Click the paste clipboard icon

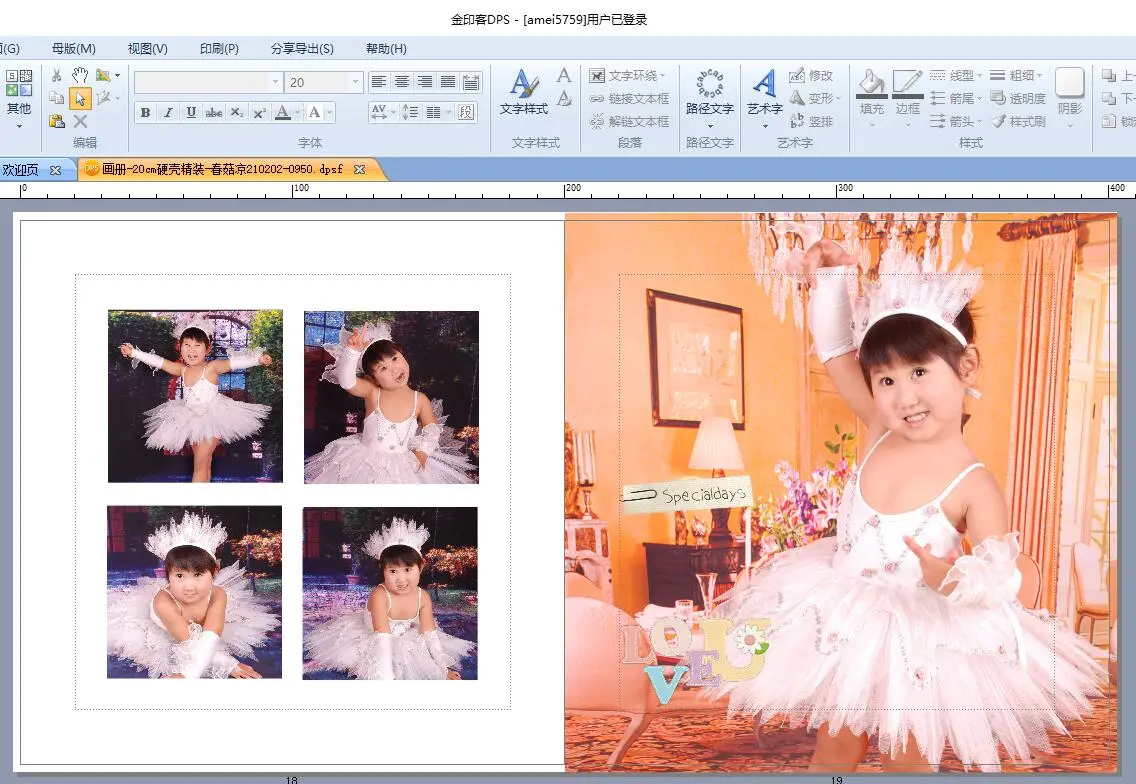click(56, 121)
